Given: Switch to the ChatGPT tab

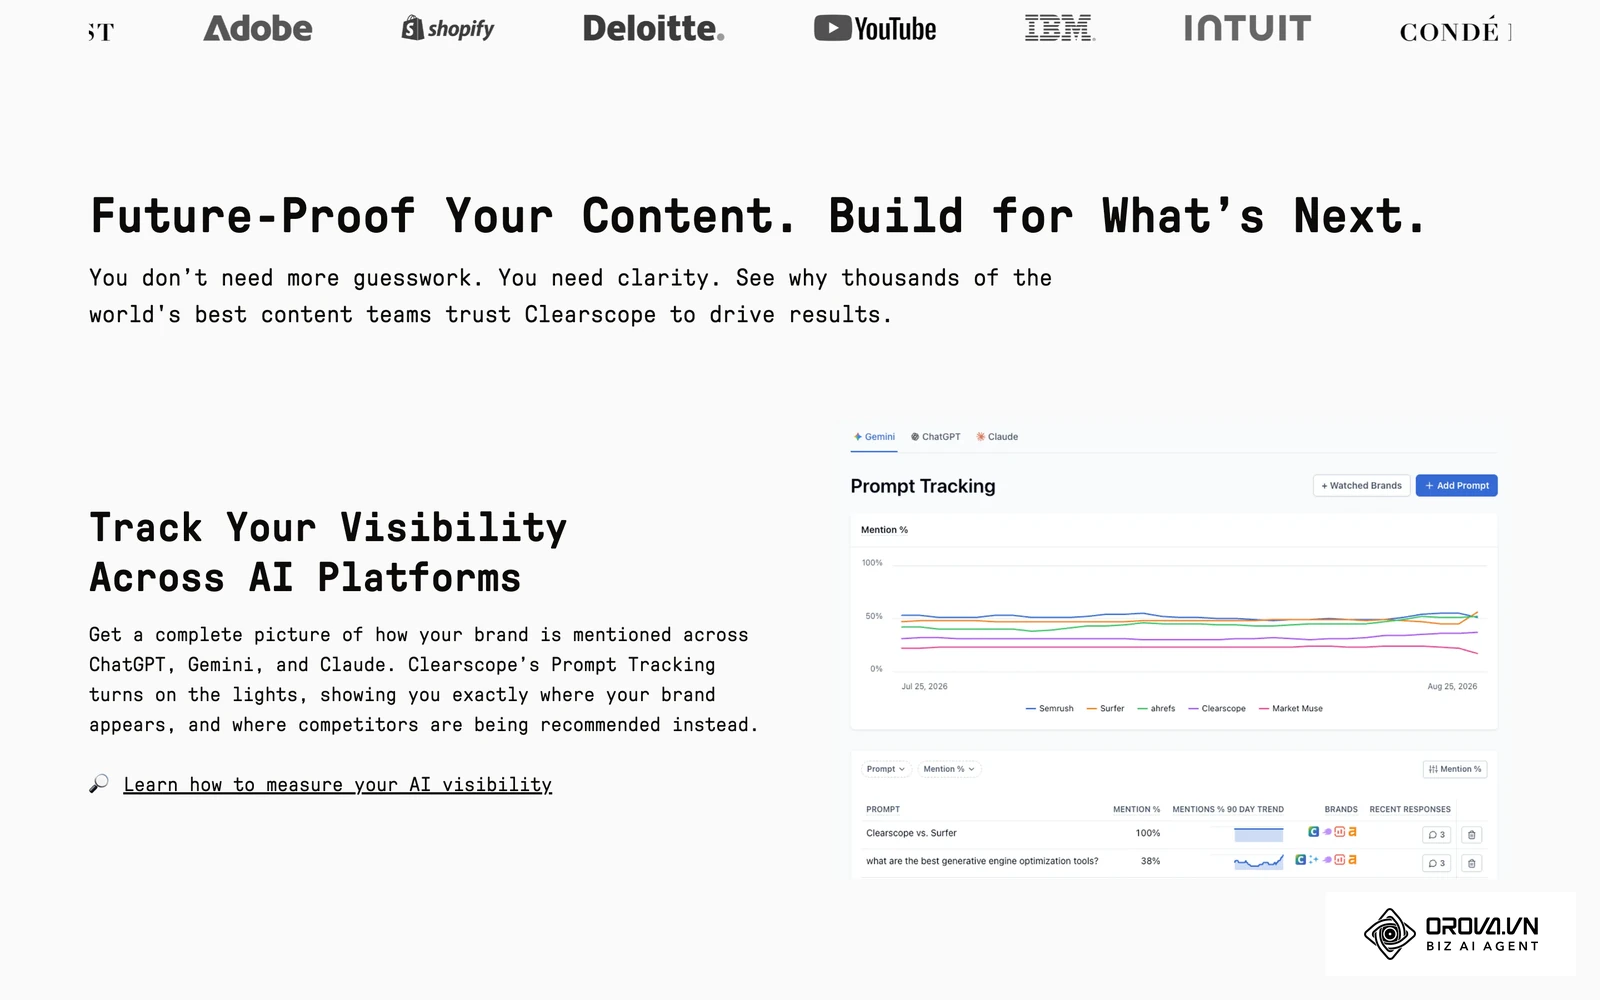Looking at the screenshot, I should point(936,437).
